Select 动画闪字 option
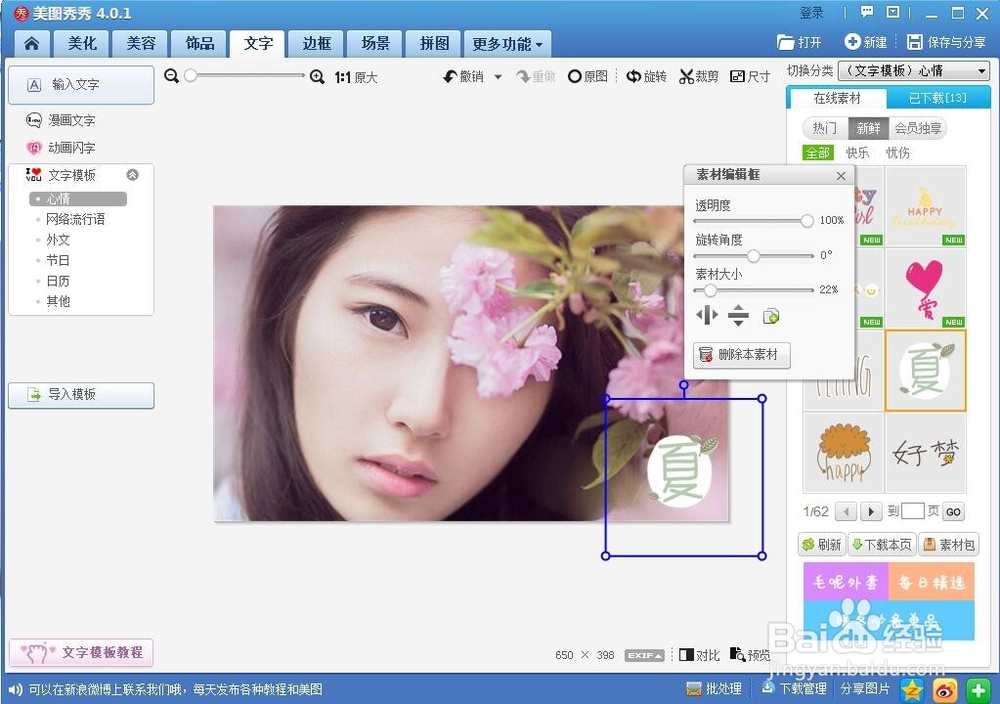 click(61, 148)
